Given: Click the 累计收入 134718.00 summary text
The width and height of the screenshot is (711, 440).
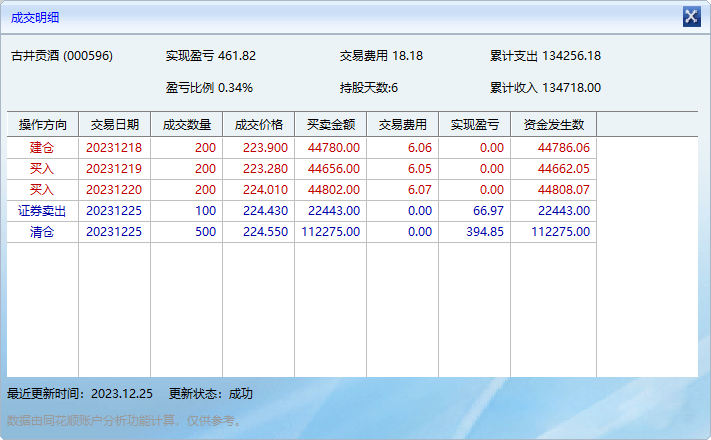Looking at the screenshot, I should pyautogui.click(x=545, y=87).
